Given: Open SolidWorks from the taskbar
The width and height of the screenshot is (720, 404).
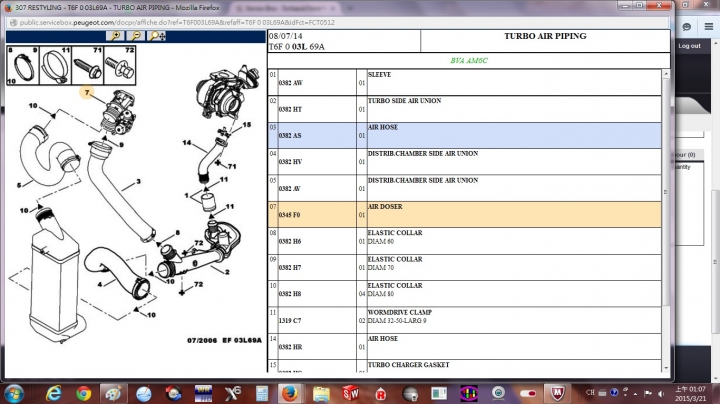Looking at the screenshot, I should [x=350, y=393].
